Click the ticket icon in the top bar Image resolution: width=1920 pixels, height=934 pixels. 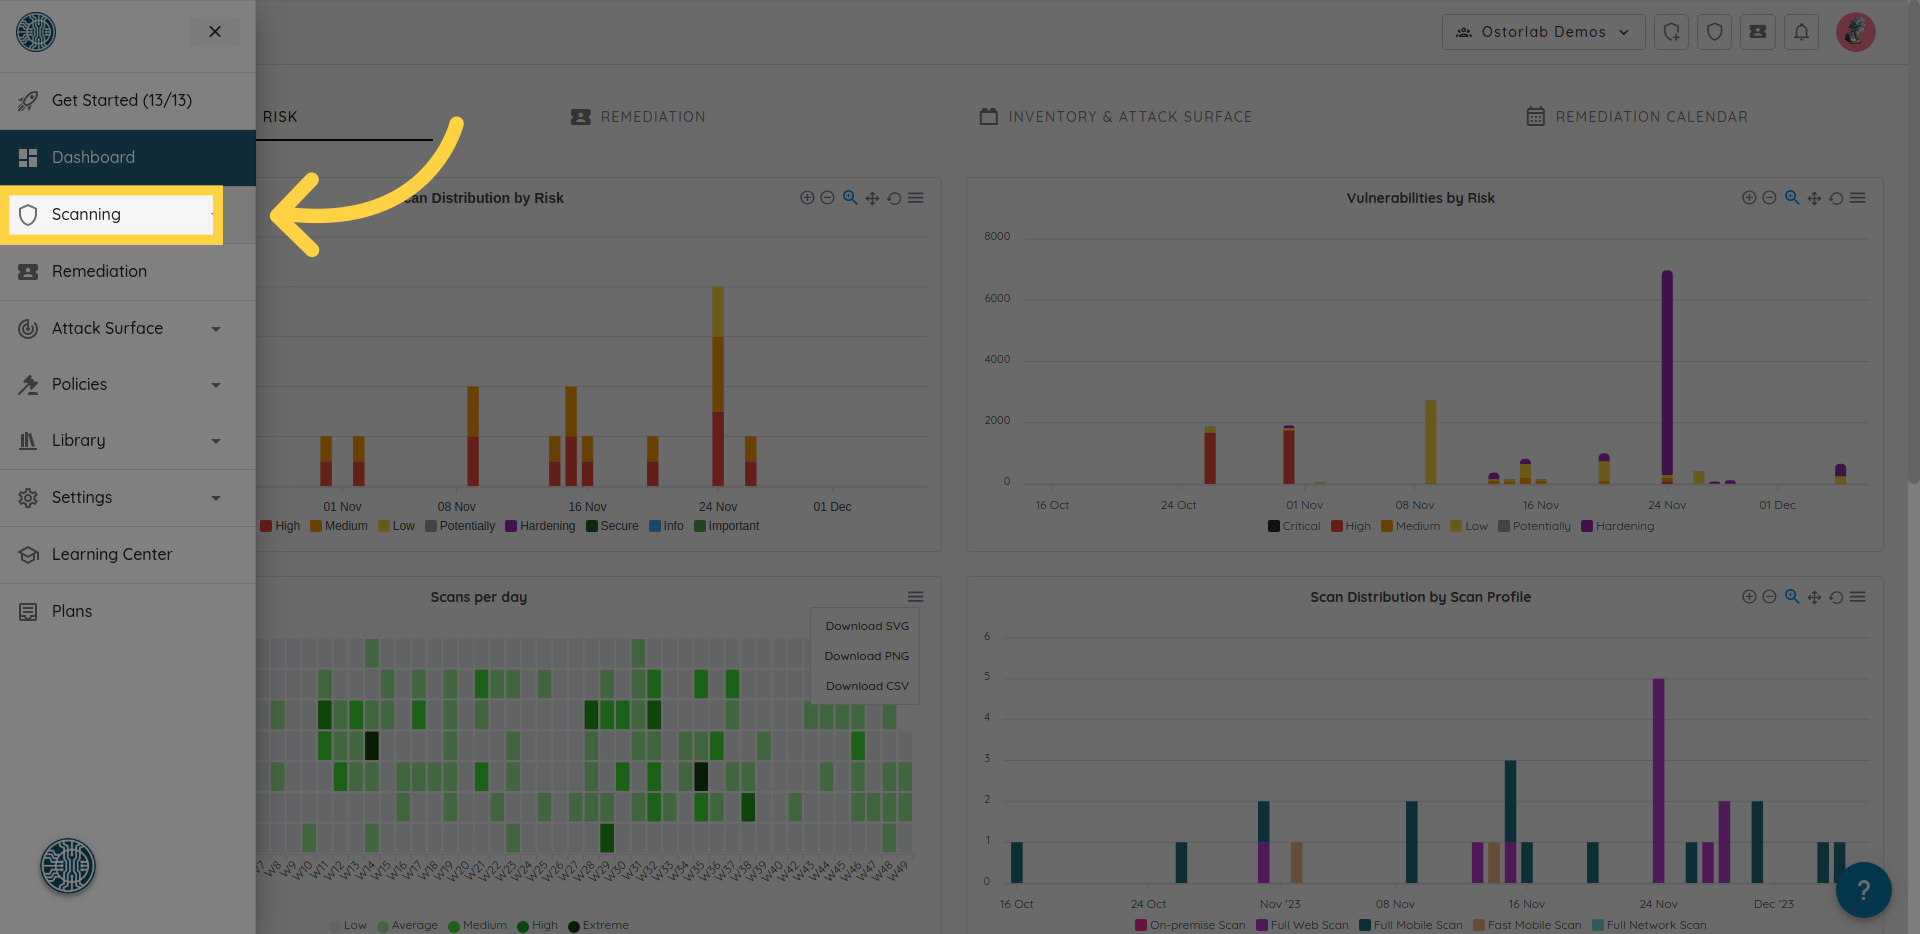1758,32
